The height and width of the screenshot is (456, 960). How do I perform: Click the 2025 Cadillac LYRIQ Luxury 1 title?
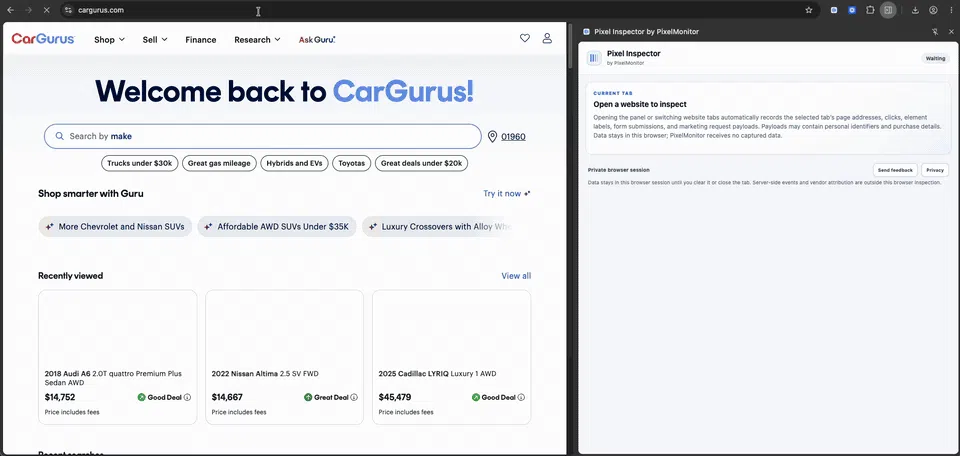437,373
